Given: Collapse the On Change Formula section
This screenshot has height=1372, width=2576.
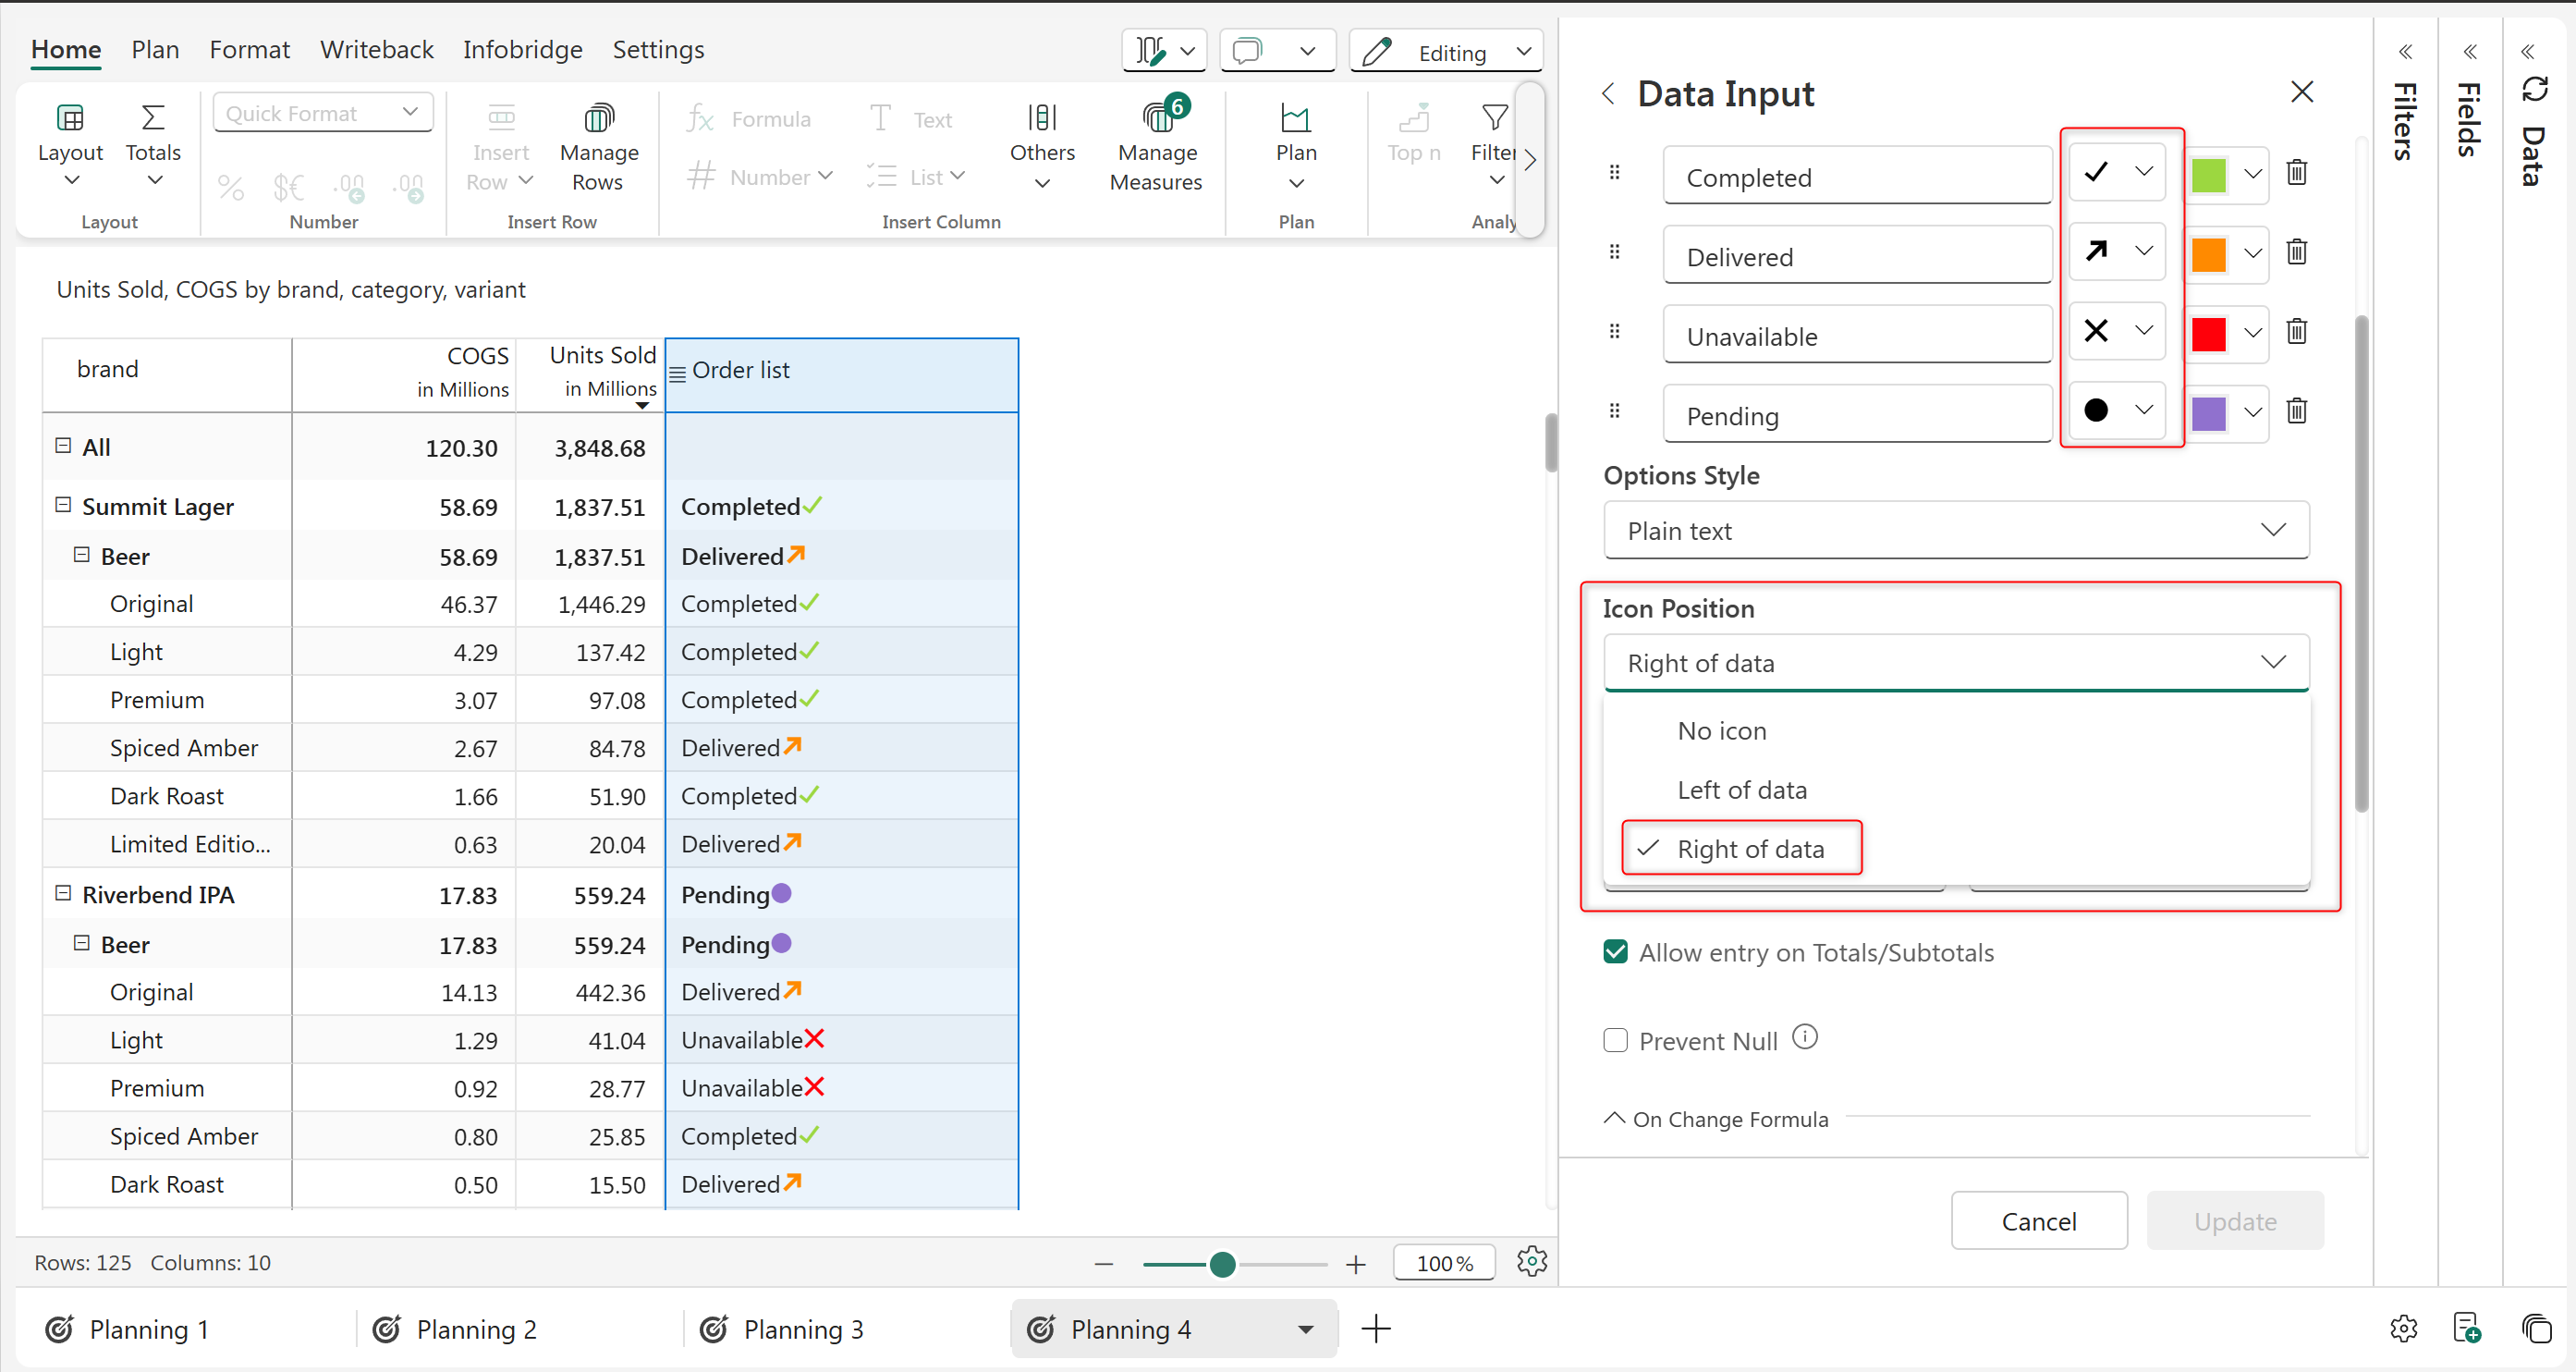Looking at the screenshot, I should tap(1614, 1118).
